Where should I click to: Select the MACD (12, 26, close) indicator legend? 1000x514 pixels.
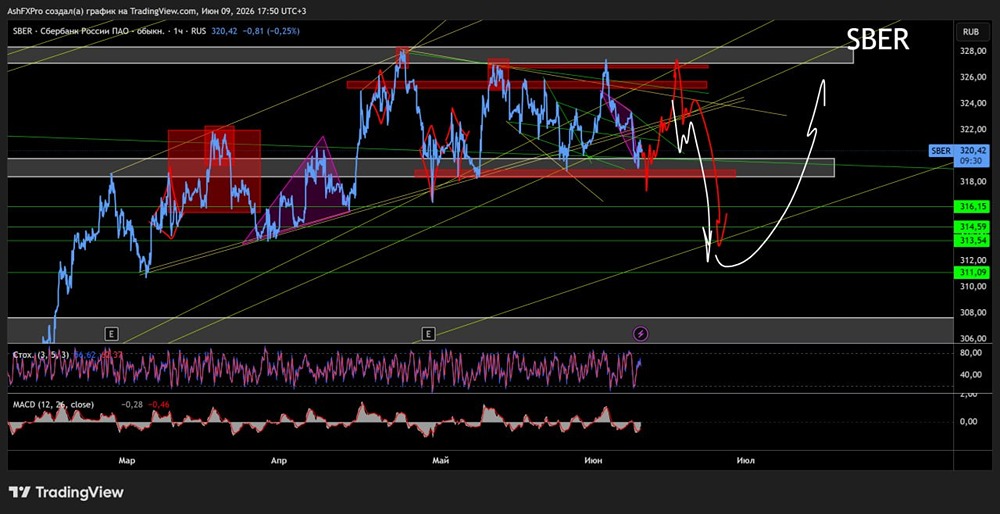[x=53, y=404]
